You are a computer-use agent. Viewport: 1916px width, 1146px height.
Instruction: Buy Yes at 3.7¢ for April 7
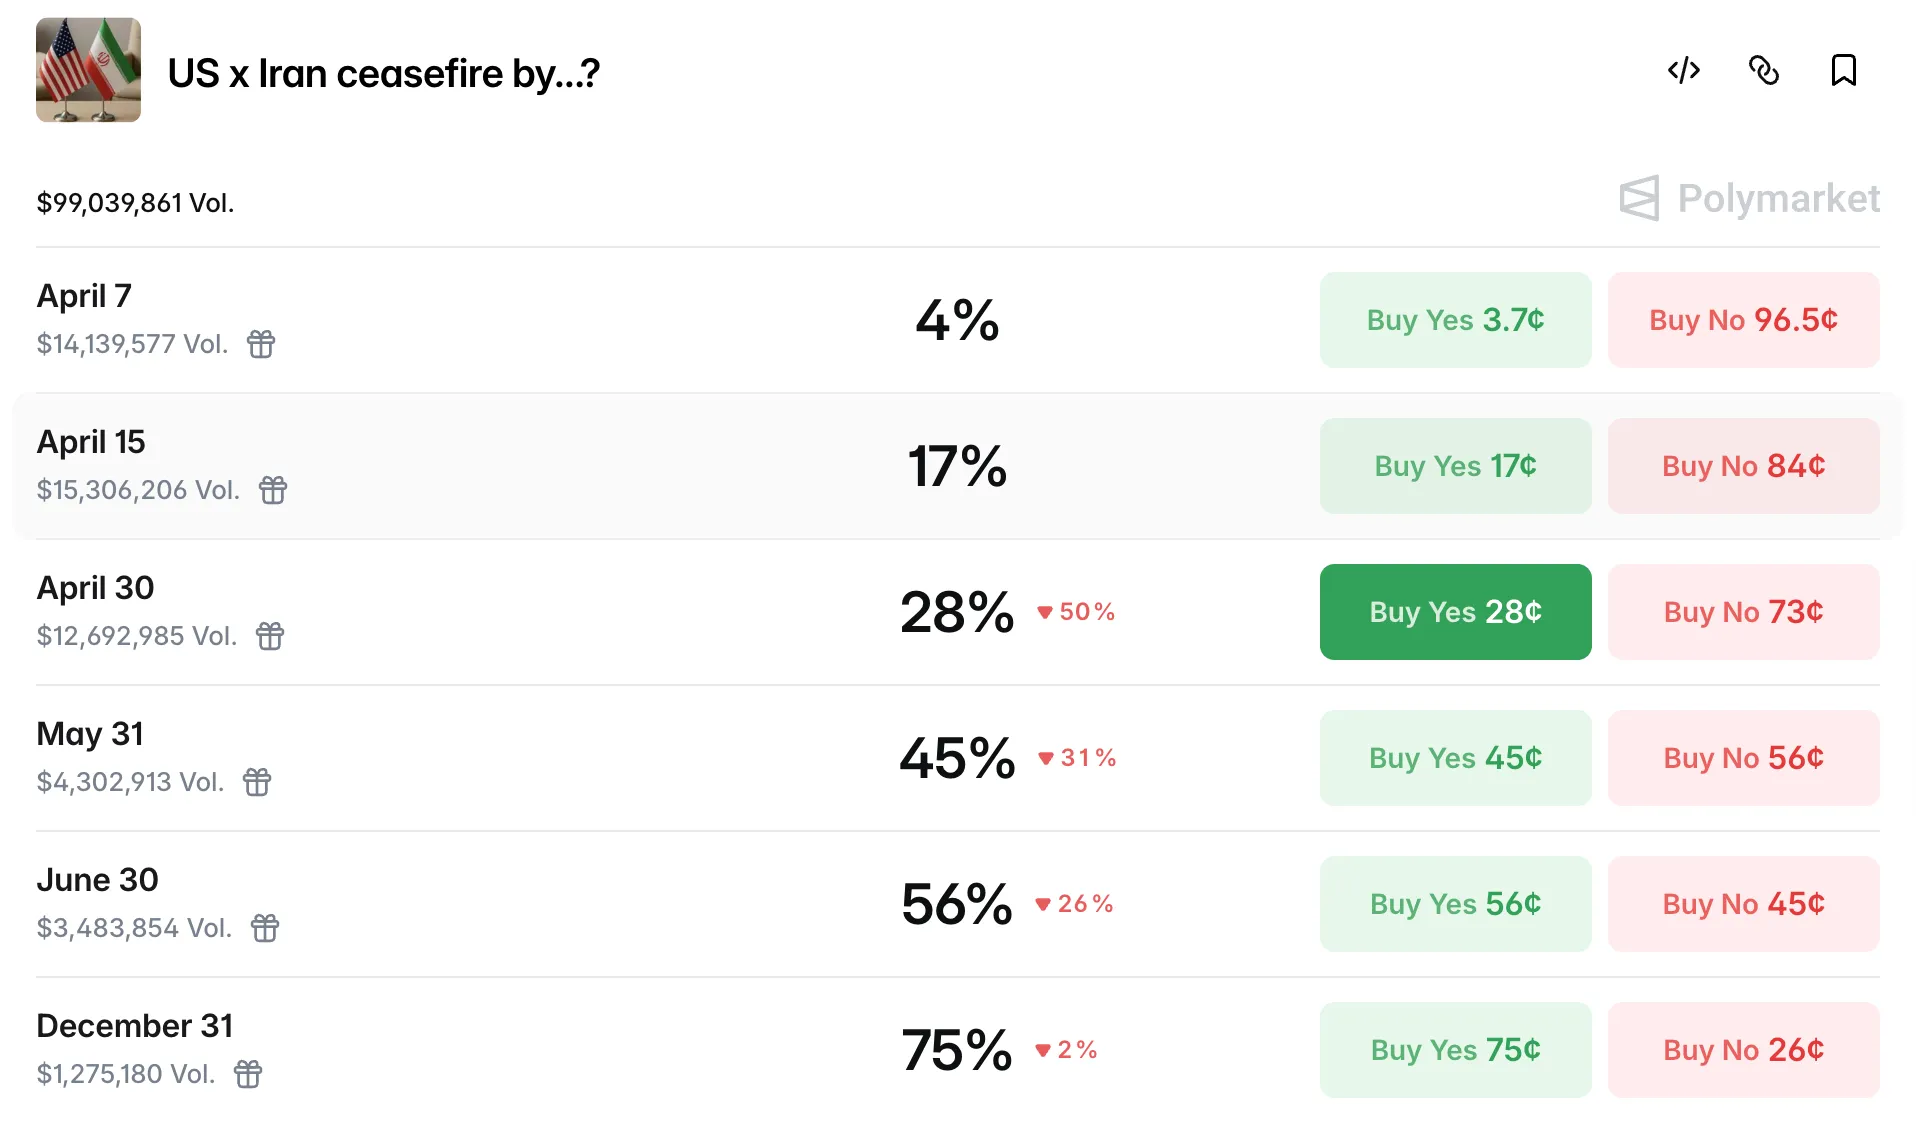1455,320
